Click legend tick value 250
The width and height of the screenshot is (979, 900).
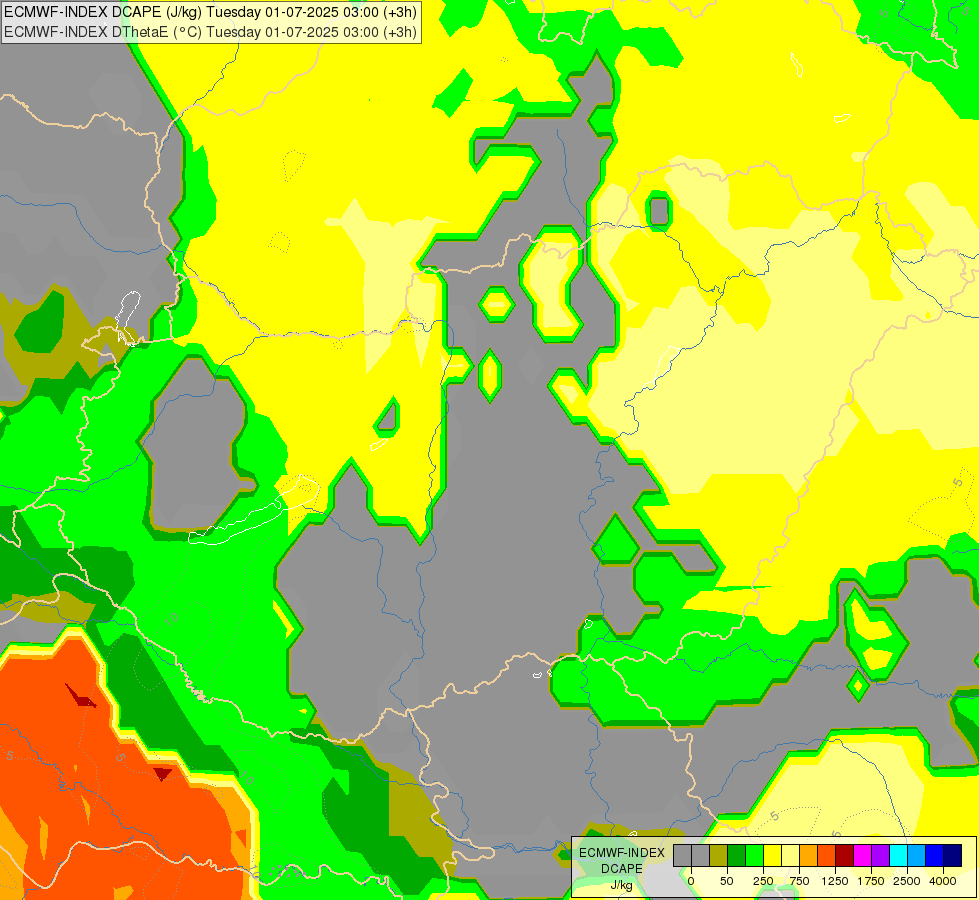tap(763, 881)
